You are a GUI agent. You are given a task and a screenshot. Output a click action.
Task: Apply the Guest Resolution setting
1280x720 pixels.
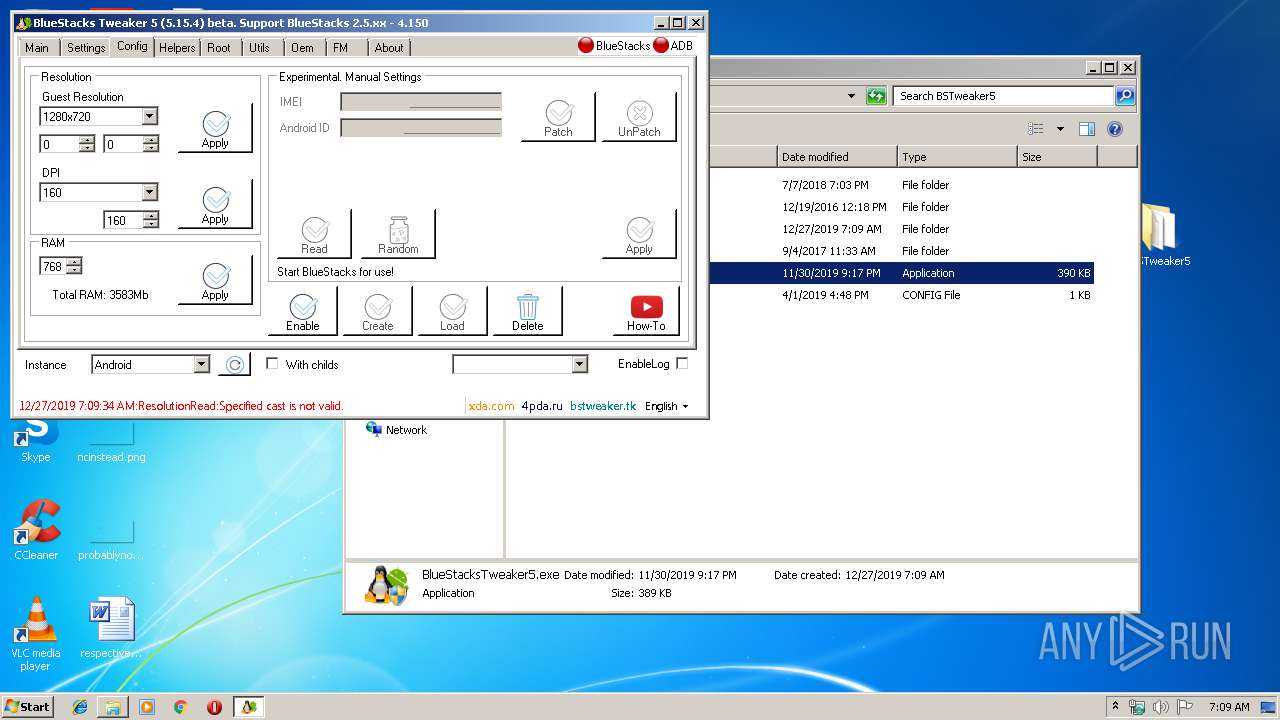tap(215, 129)
